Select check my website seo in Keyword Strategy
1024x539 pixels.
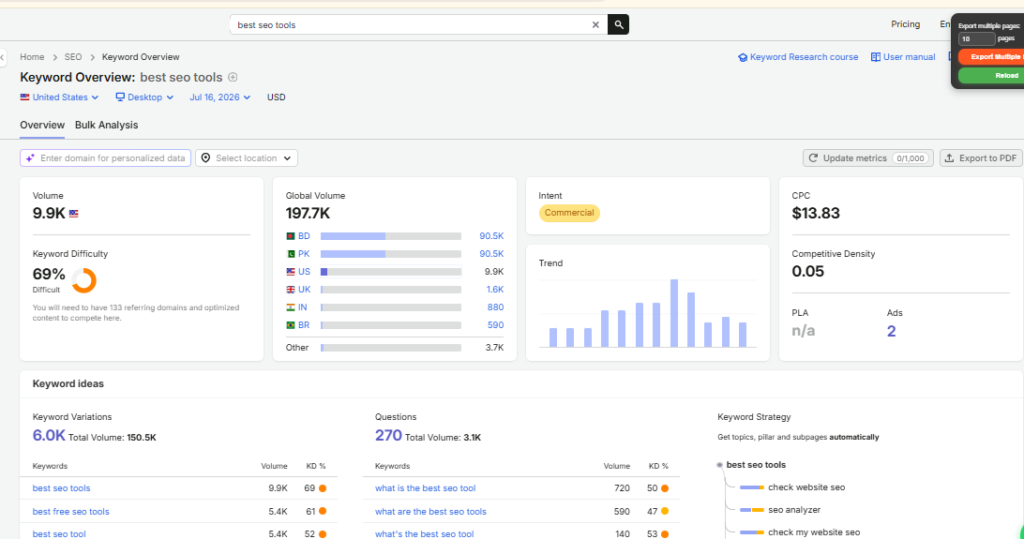pos(814,532)
